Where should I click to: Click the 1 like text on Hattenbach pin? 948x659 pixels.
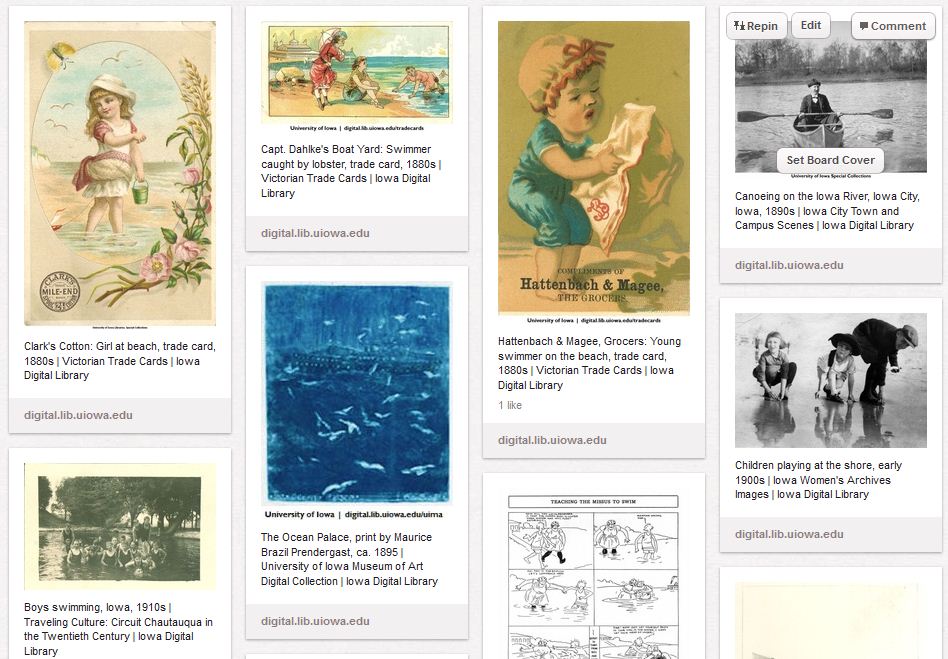[510, 405]
